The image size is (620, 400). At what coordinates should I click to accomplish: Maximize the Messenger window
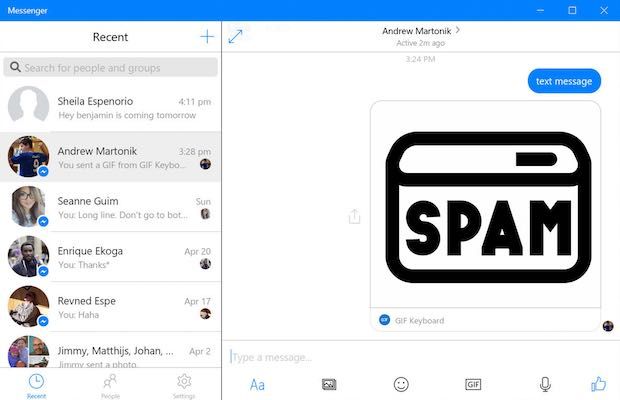coord(572,10)
